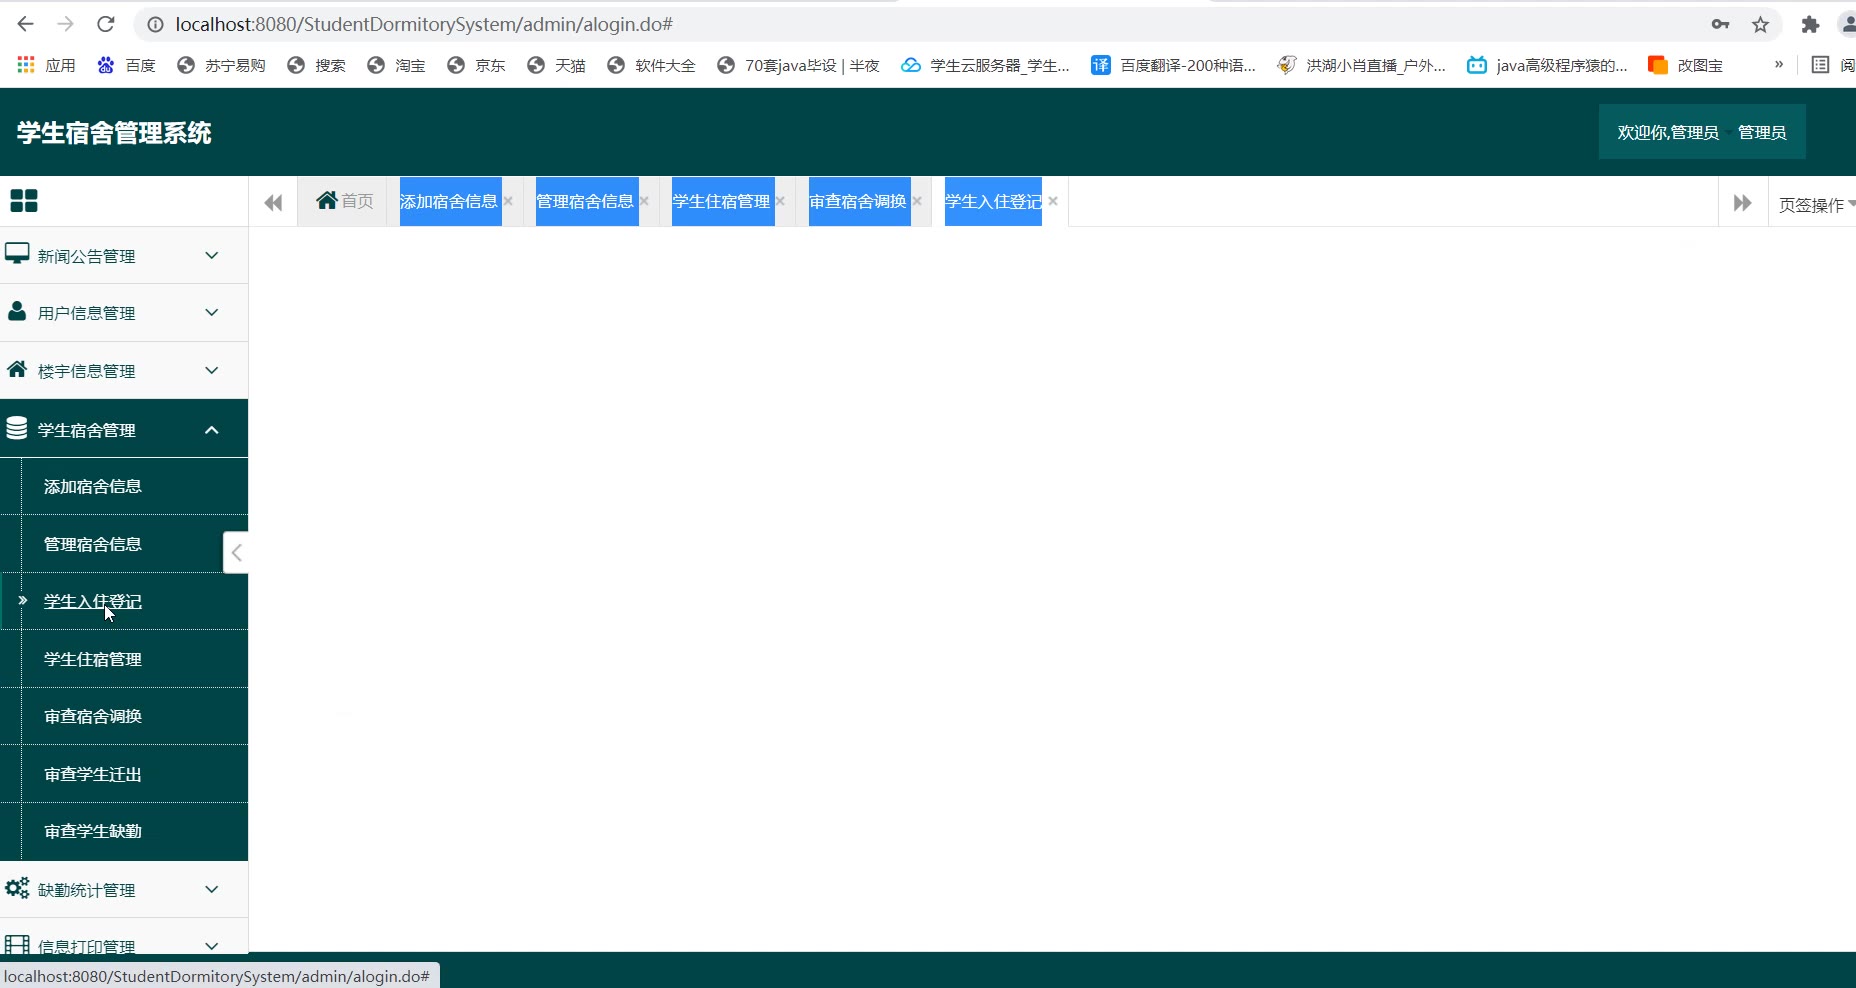Viewport: 1856px width, 988px height.
Task: Open the 软件大全 bookmark
Action: 651,65
